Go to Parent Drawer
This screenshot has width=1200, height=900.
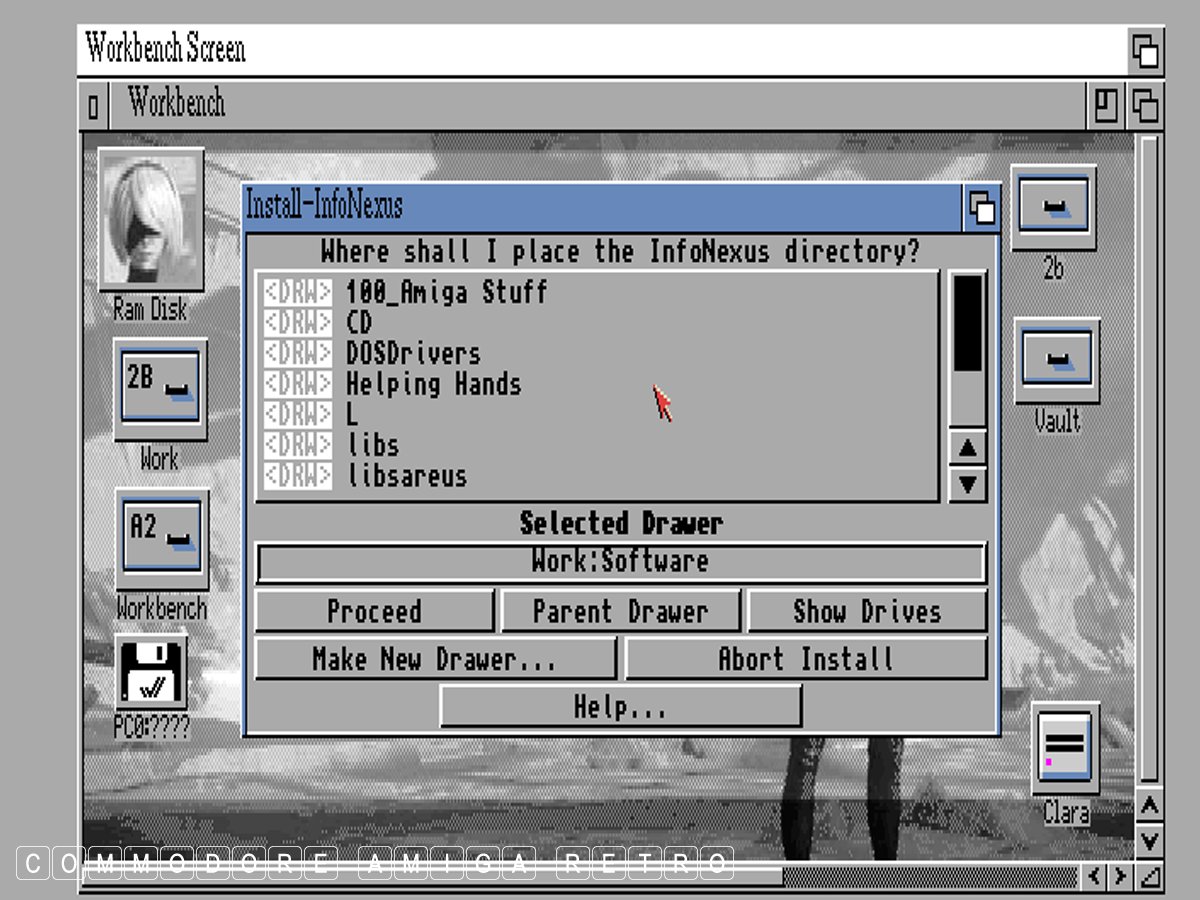pos(620,612)
